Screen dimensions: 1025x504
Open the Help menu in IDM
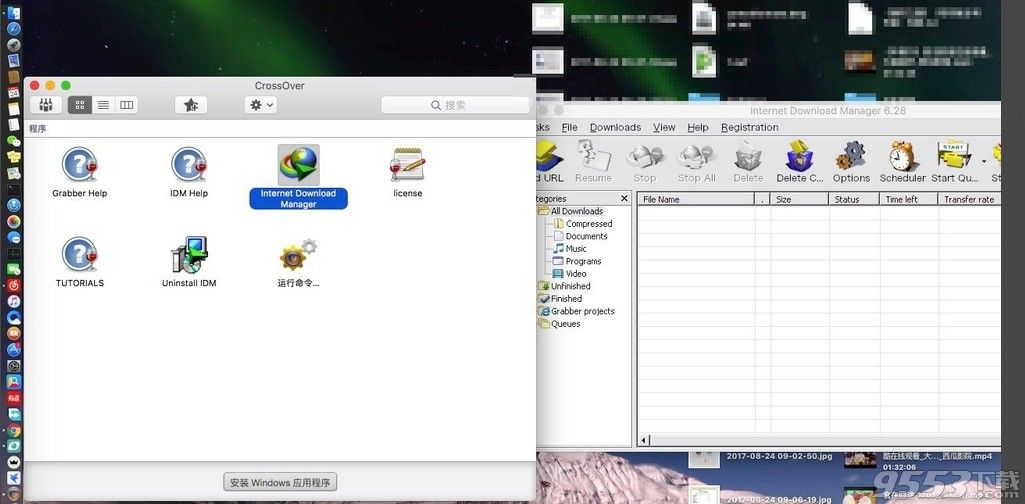697,127
